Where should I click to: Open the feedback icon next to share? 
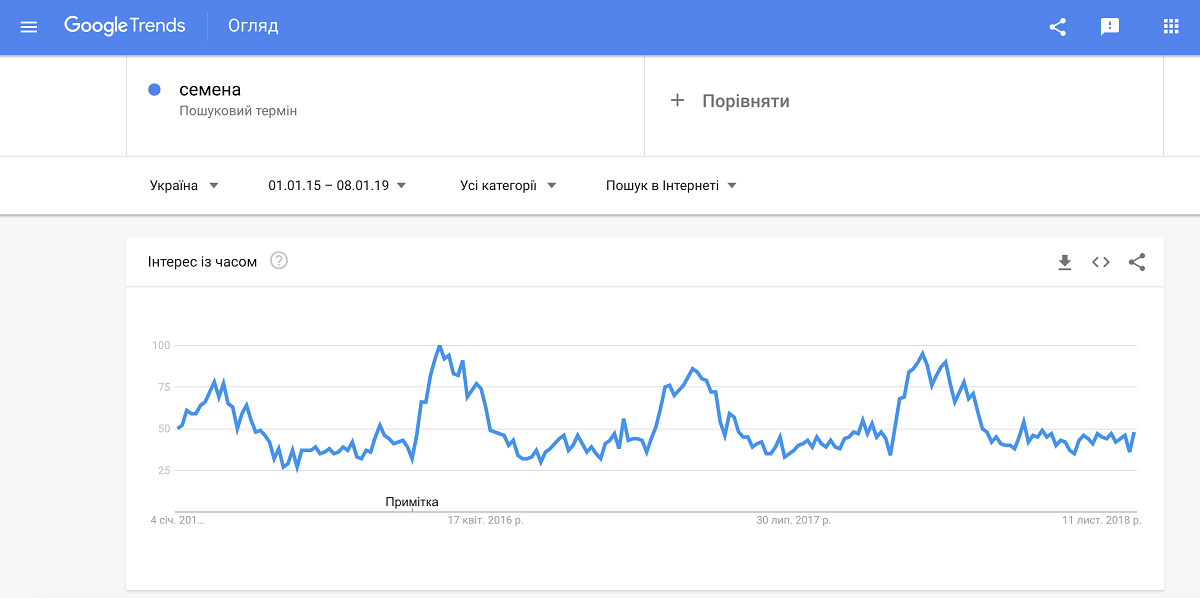pos(1110,27)
